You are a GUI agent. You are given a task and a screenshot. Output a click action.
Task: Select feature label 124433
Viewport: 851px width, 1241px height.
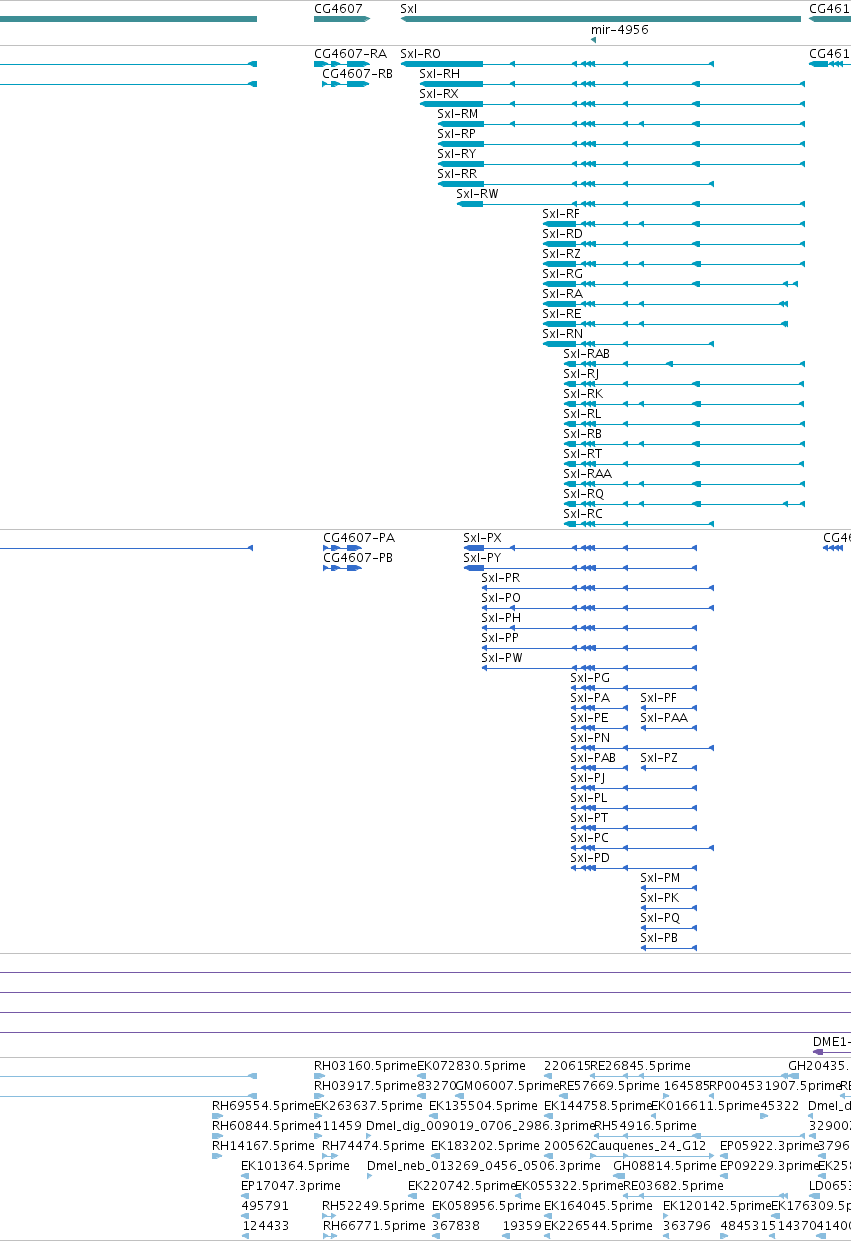(x=265, y=1226)
